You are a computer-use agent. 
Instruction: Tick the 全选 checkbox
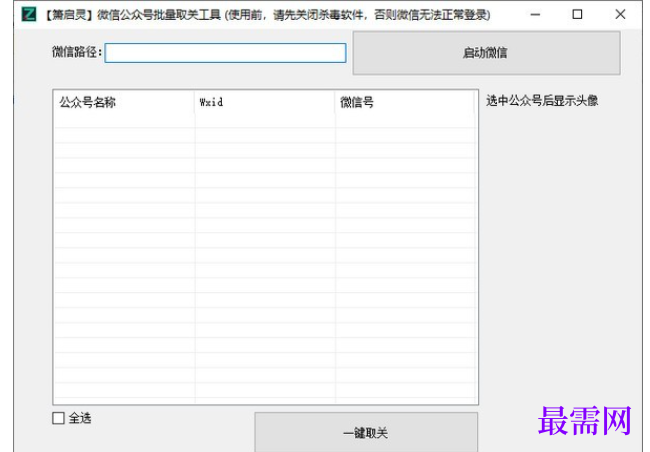coord(58,418)
